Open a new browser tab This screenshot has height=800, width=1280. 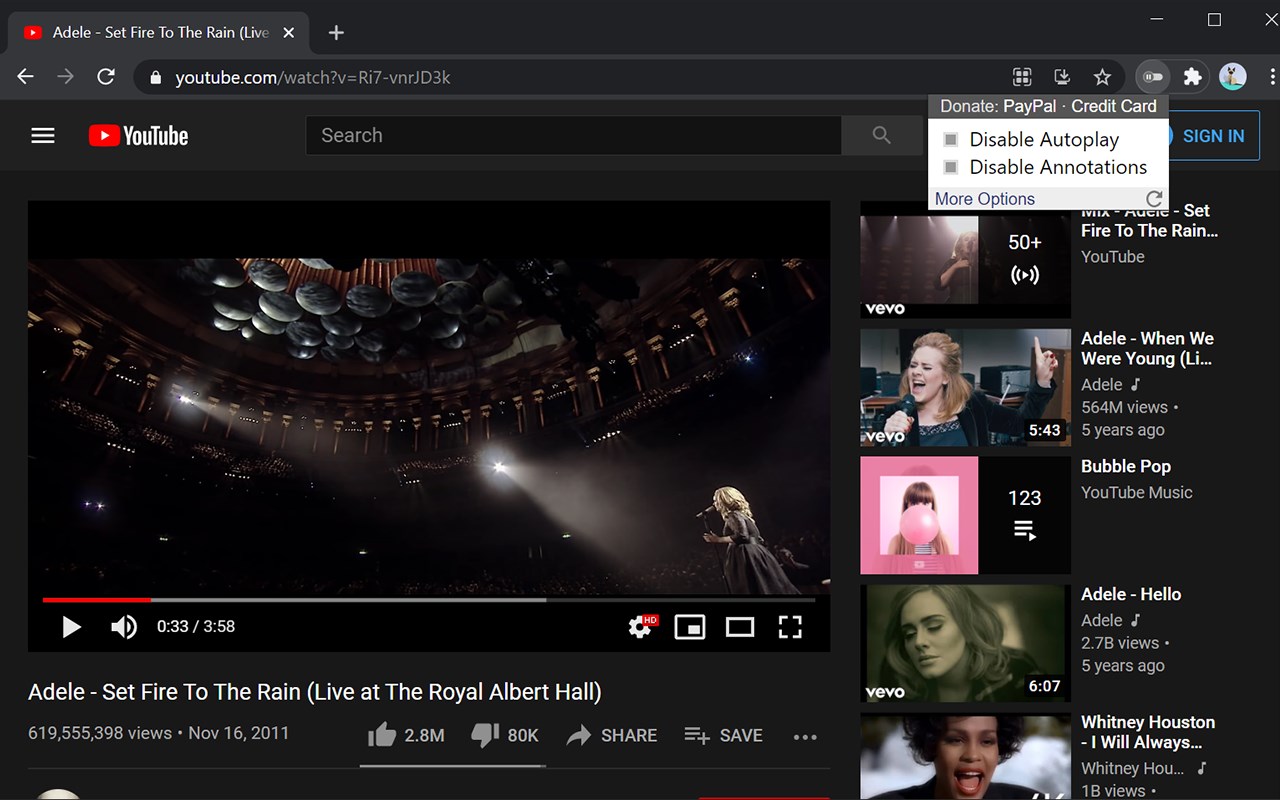[336, 33]
